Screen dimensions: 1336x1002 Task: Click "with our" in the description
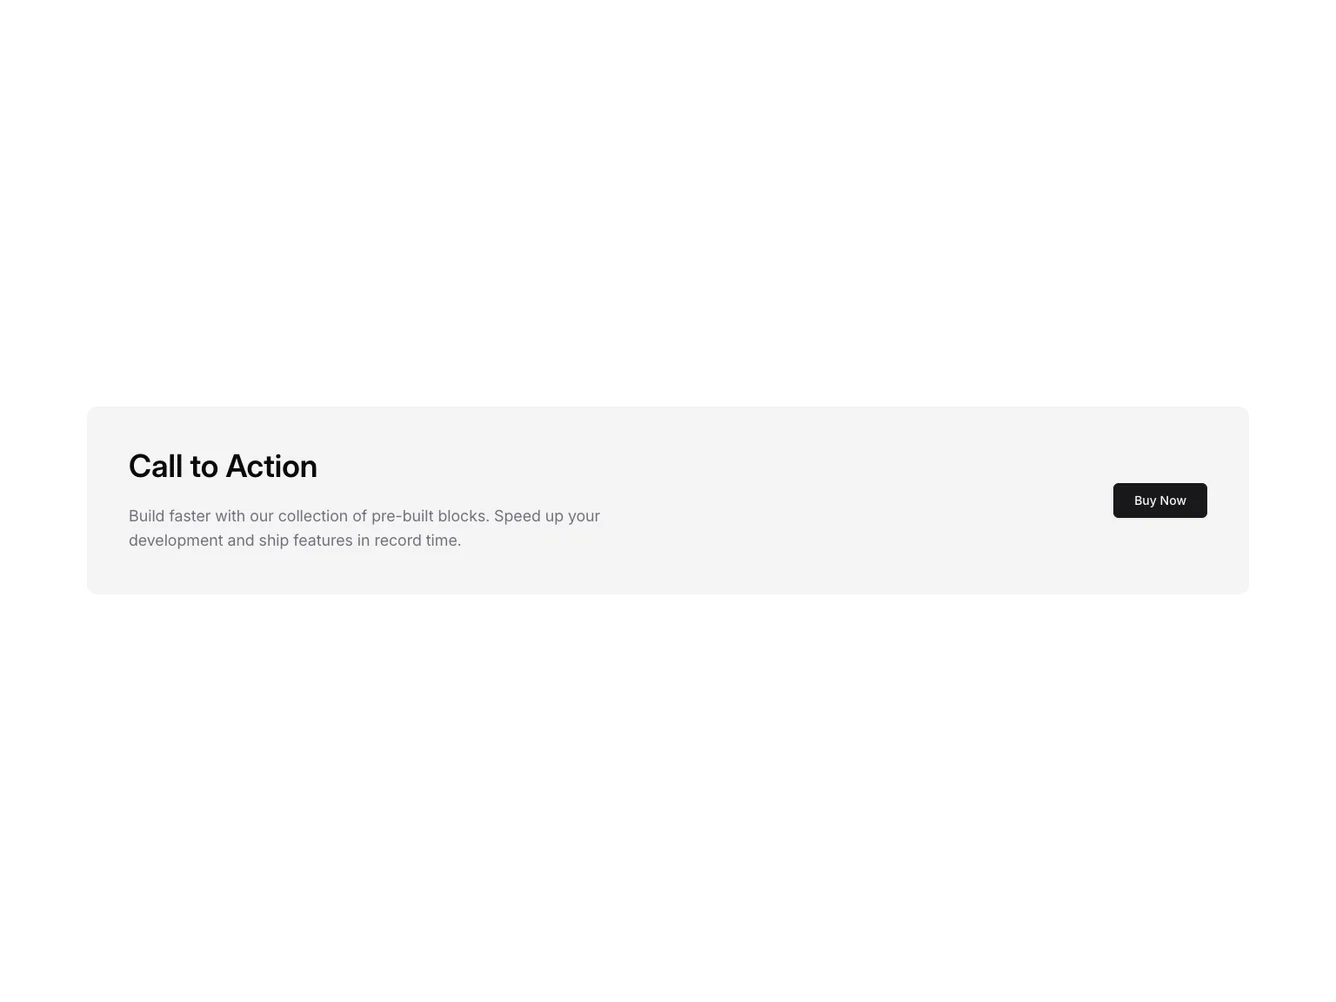(x=244, y=516)
